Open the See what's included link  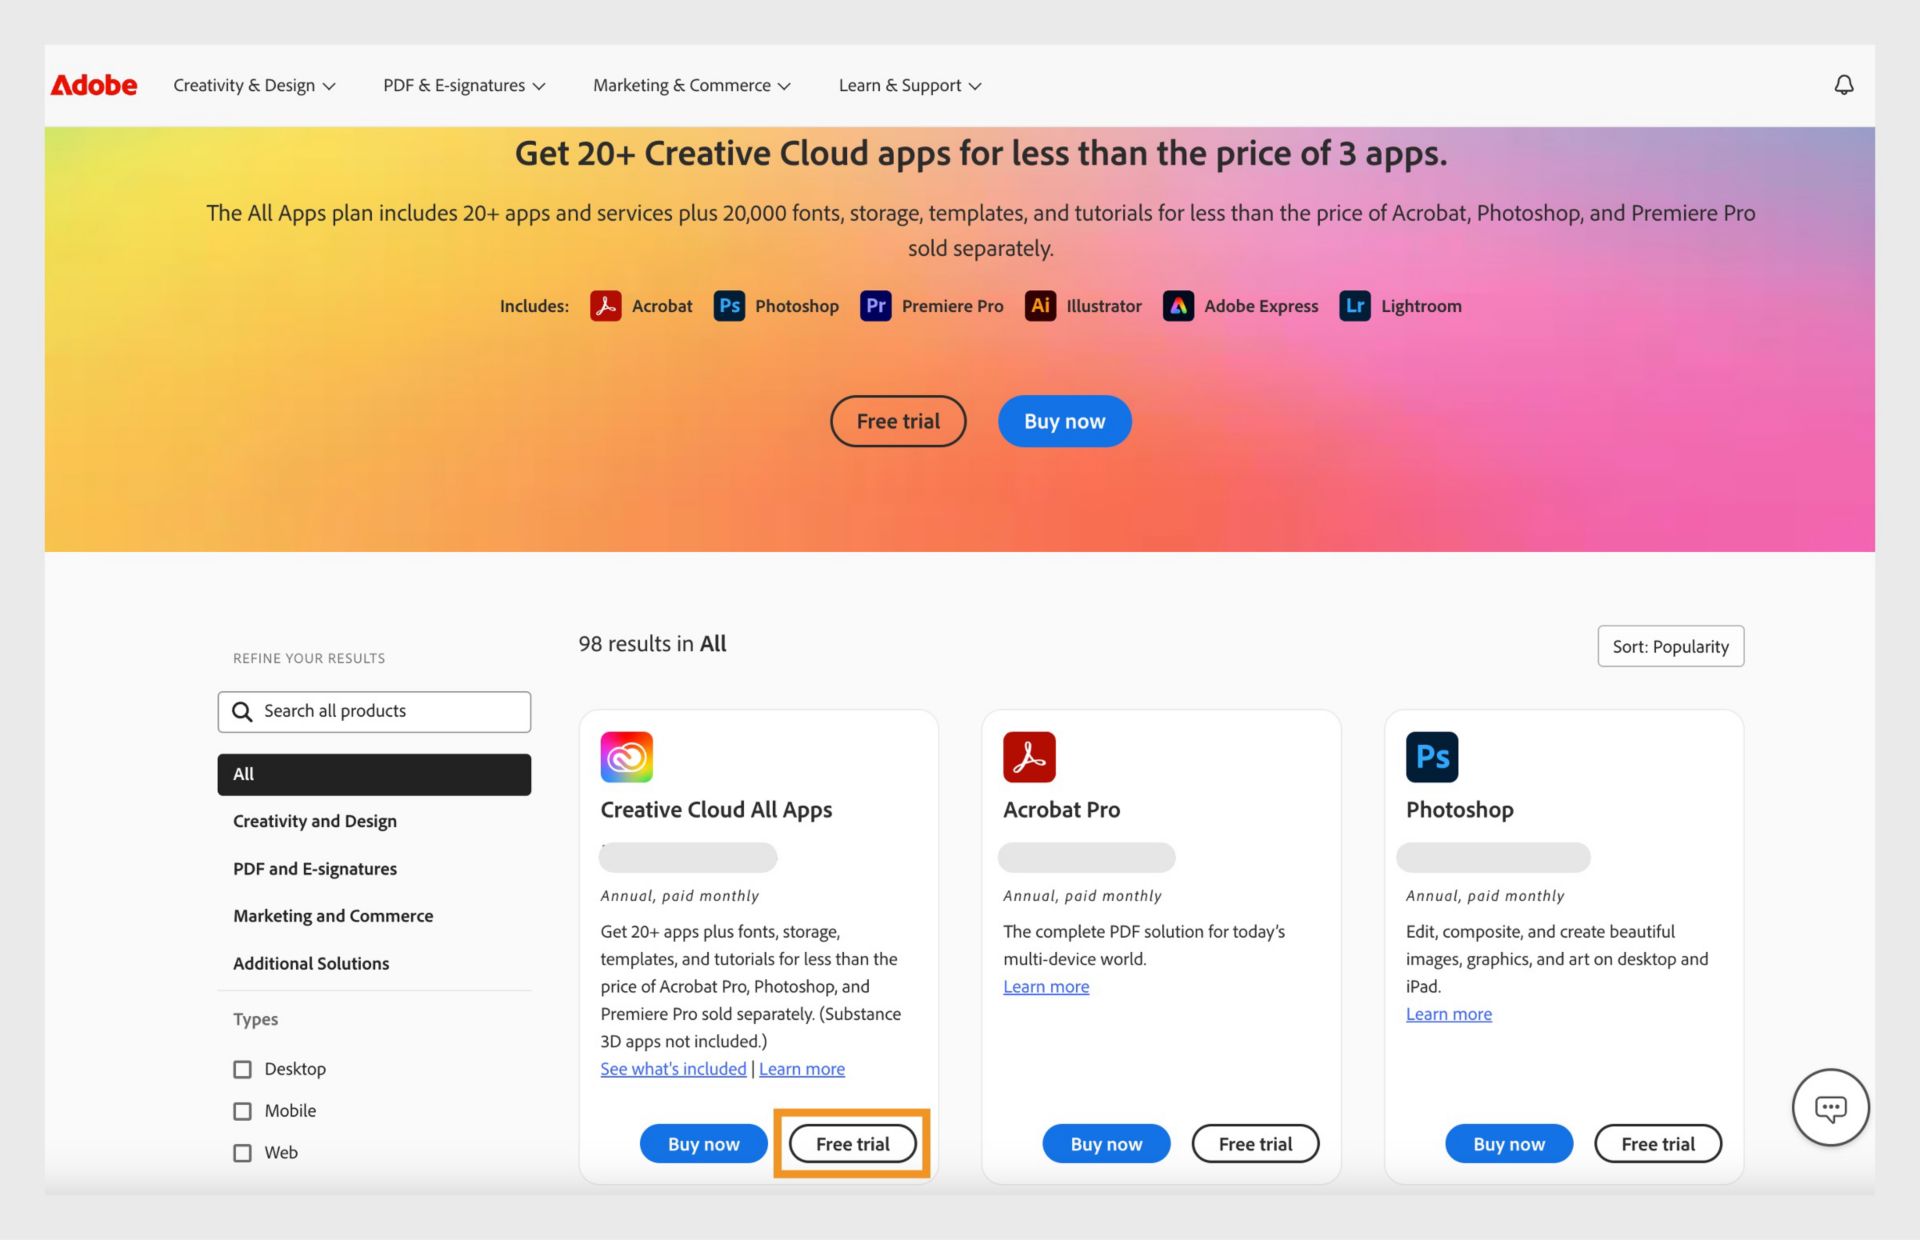[672, 1068]
